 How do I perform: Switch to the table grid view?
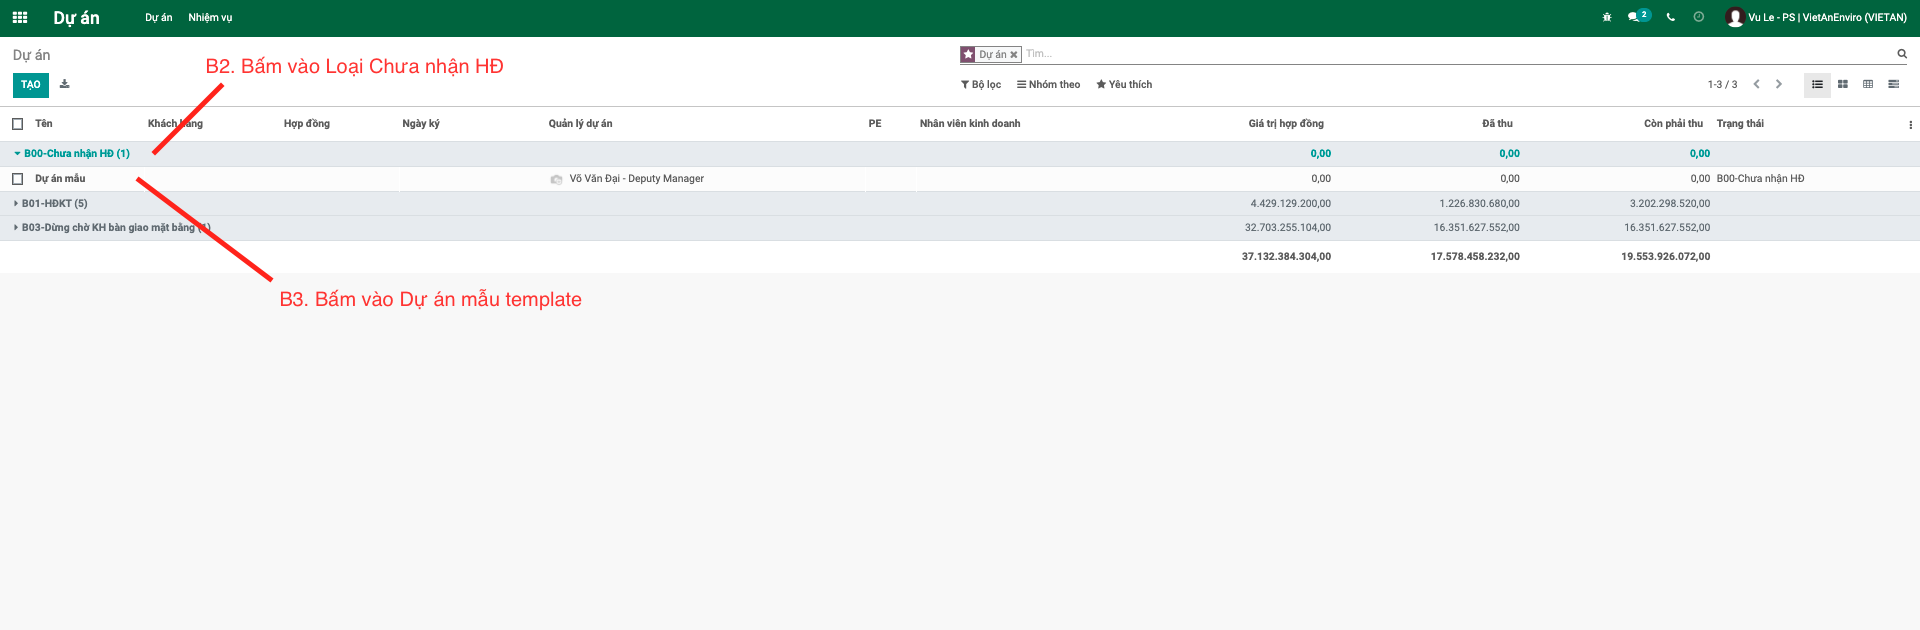click(1868, 84)
